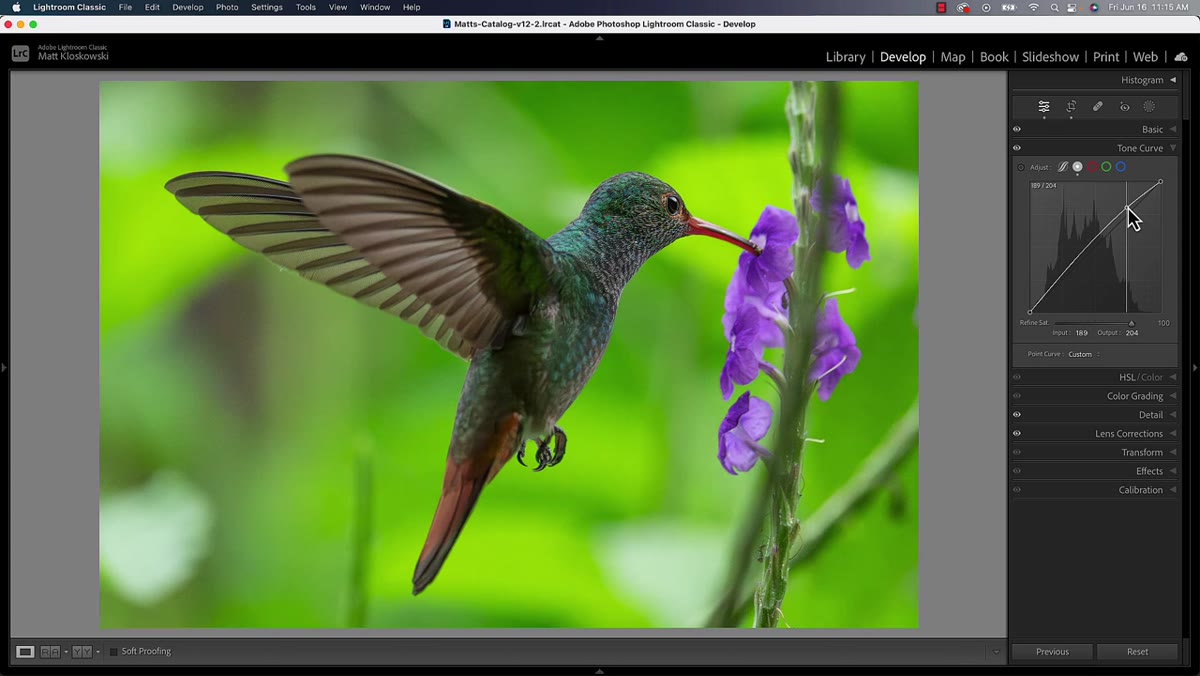Click the Previous button
Image resolution: width=1200 pixels, height=676 pixels.
click(1052, 652)
